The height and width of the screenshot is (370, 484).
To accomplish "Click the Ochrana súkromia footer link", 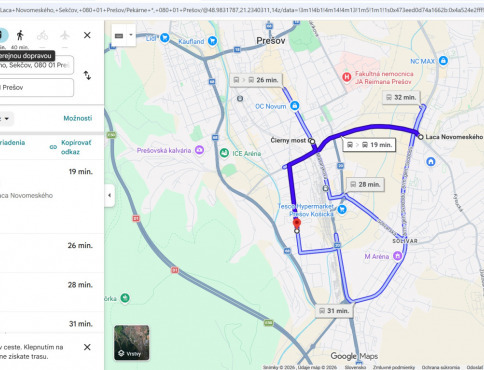I will coord(441,367).
